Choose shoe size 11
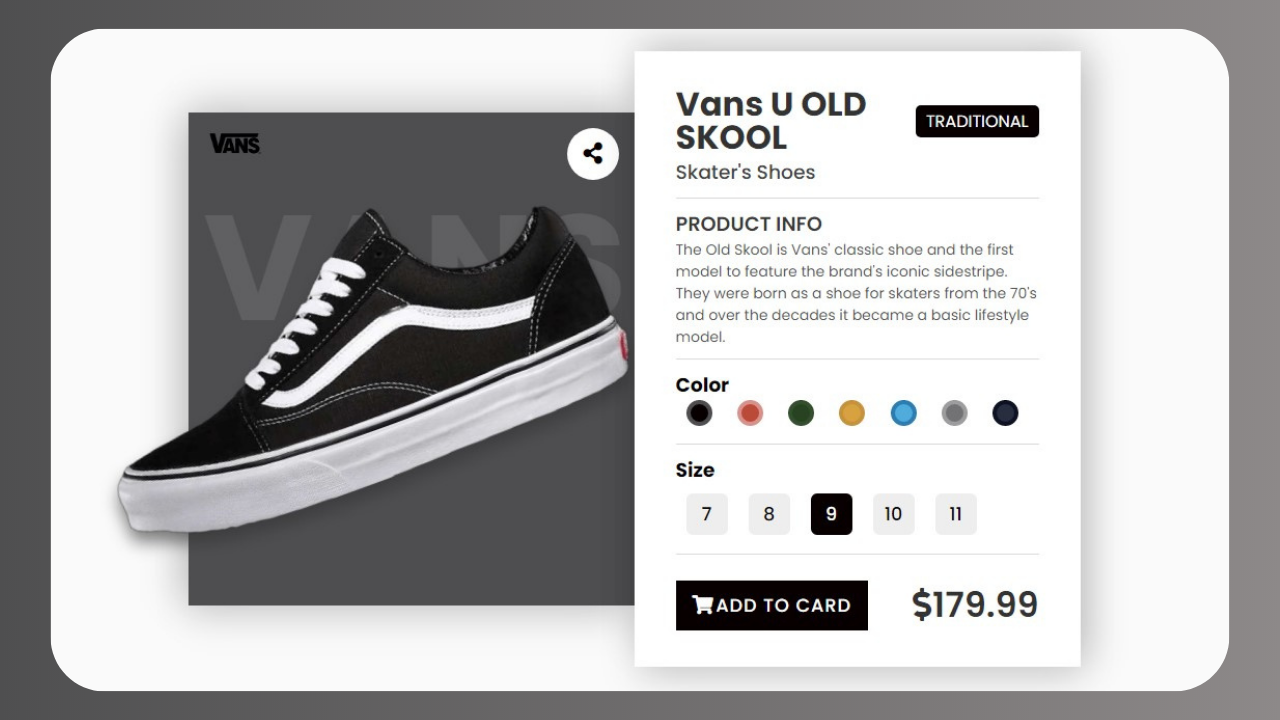Image resolution: width=1280 pixels, height=720 pixels. [955, 514]
